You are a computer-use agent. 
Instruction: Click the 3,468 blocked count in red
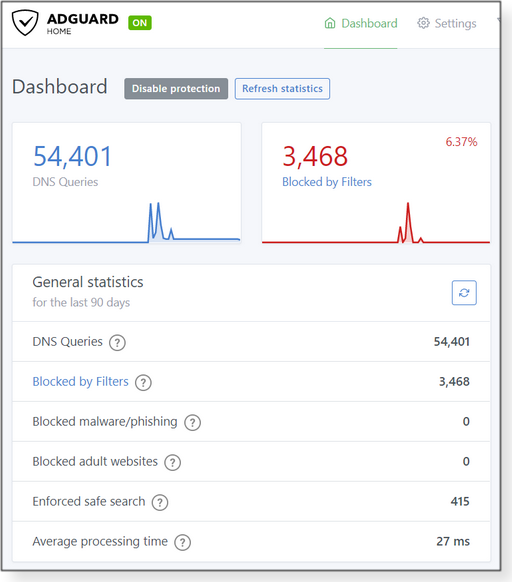(x=315, y=156)
